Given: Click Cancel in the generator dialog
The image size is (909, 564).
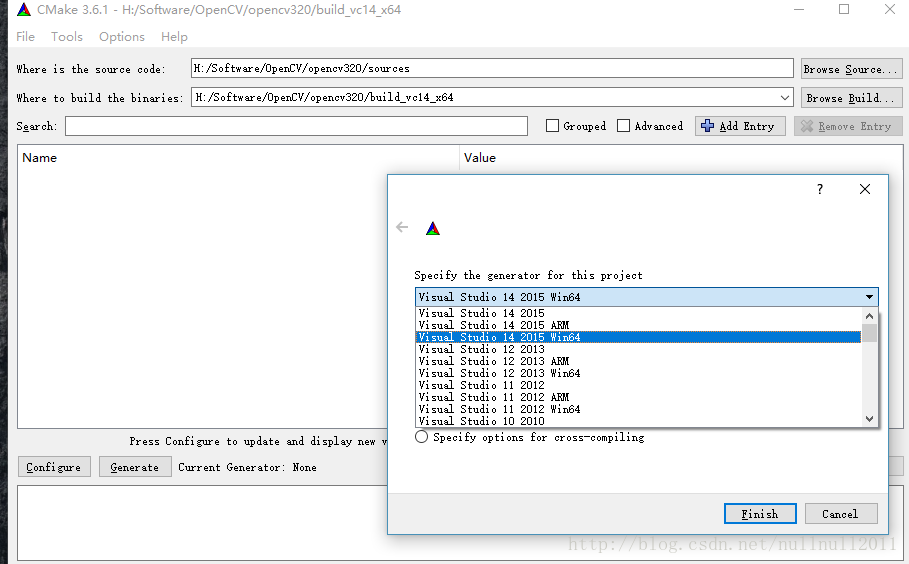Looking at the screenshot, I should click(x=841, y=514).
